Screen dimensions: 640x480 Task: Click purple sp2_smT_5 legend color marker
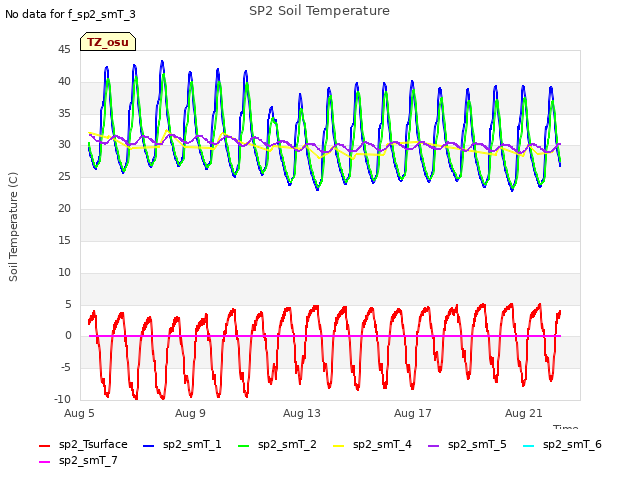click(433, 446)
